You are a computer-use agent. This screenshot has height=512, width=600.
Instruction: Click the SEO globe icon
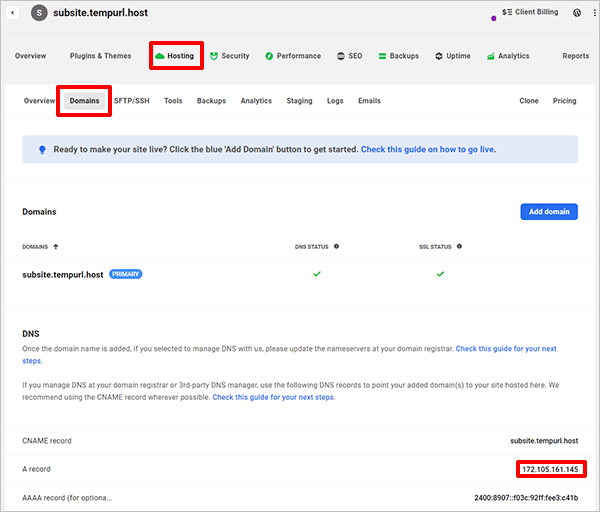click(341, 56)
